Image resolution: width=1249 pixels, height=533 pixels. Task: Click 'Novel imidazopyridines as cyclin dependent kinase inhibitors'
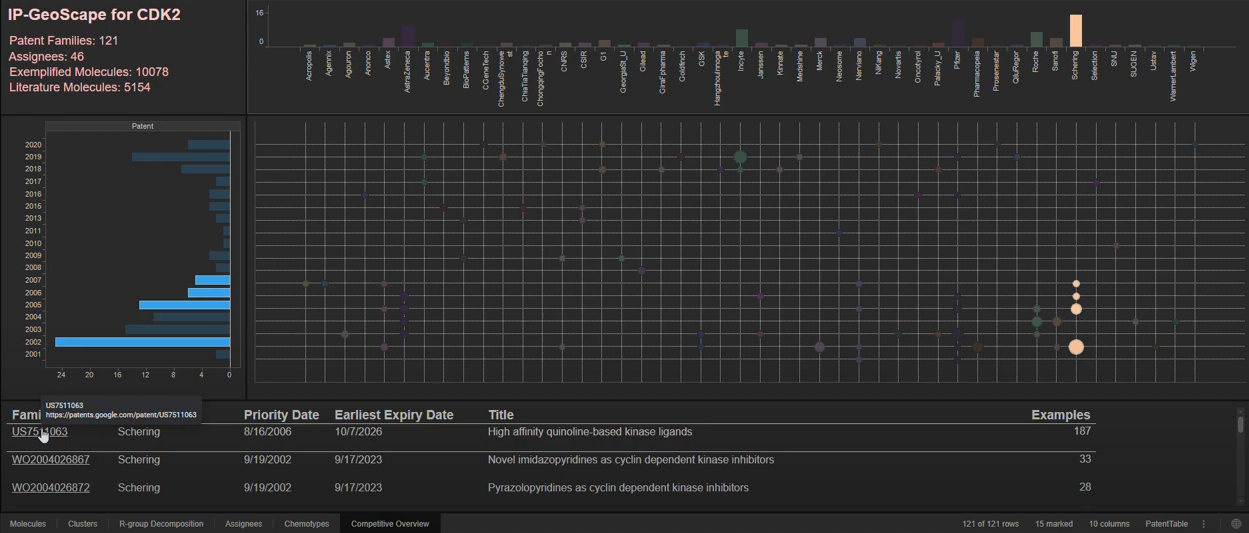[631, 460]
